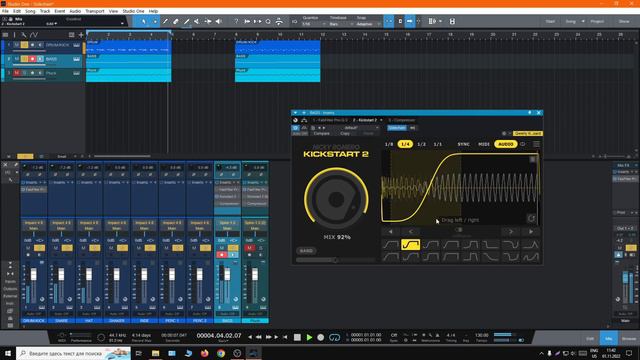Click the Compare button in plugin header

coord(322,133)
